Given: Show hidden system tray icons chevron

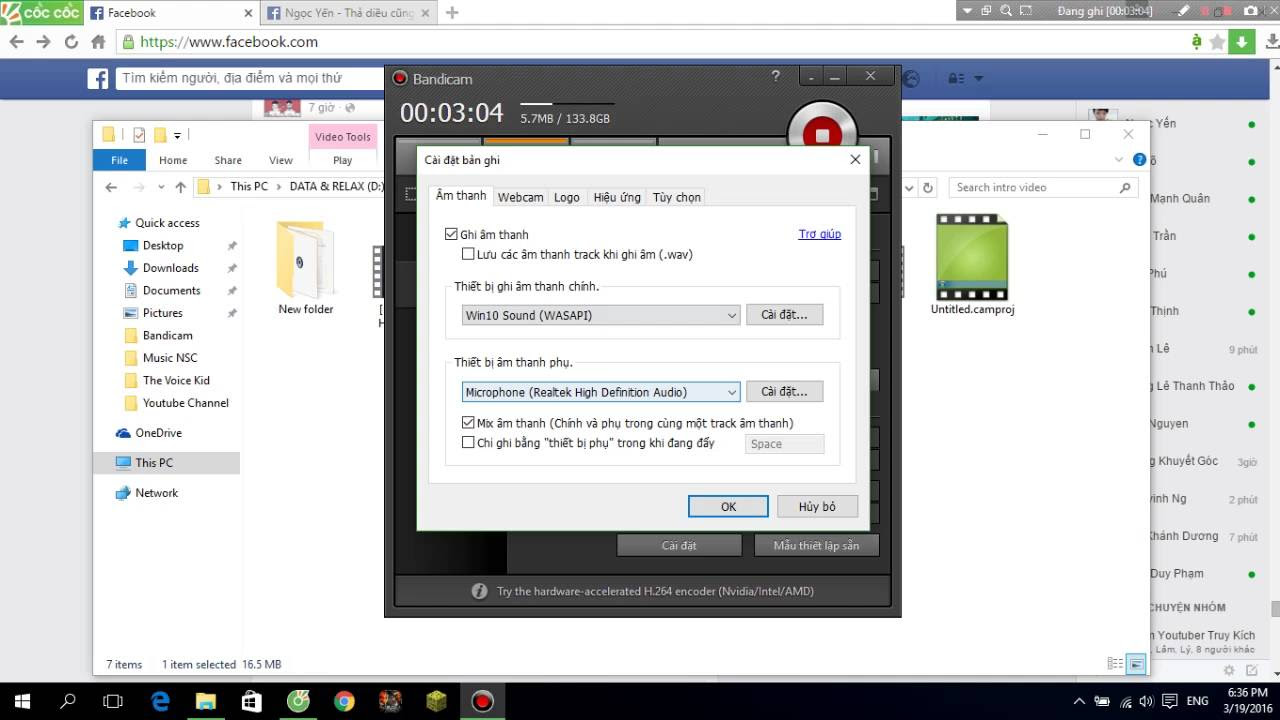Looking at the screenshot, I should click(x=1079, y=701).
